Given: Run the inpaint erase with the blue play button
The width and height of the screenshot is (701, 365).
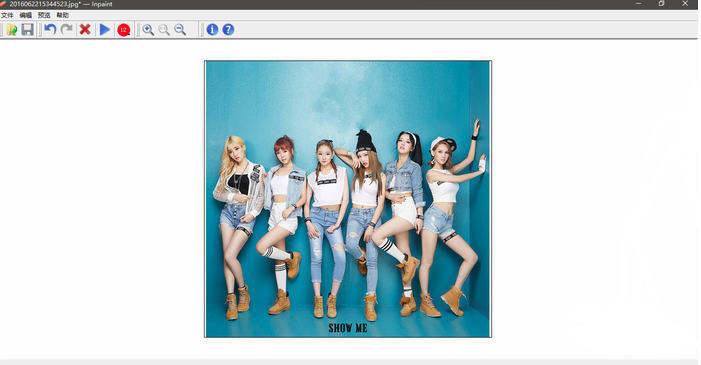Looking at the screenshot, I should tap(105, 30).
